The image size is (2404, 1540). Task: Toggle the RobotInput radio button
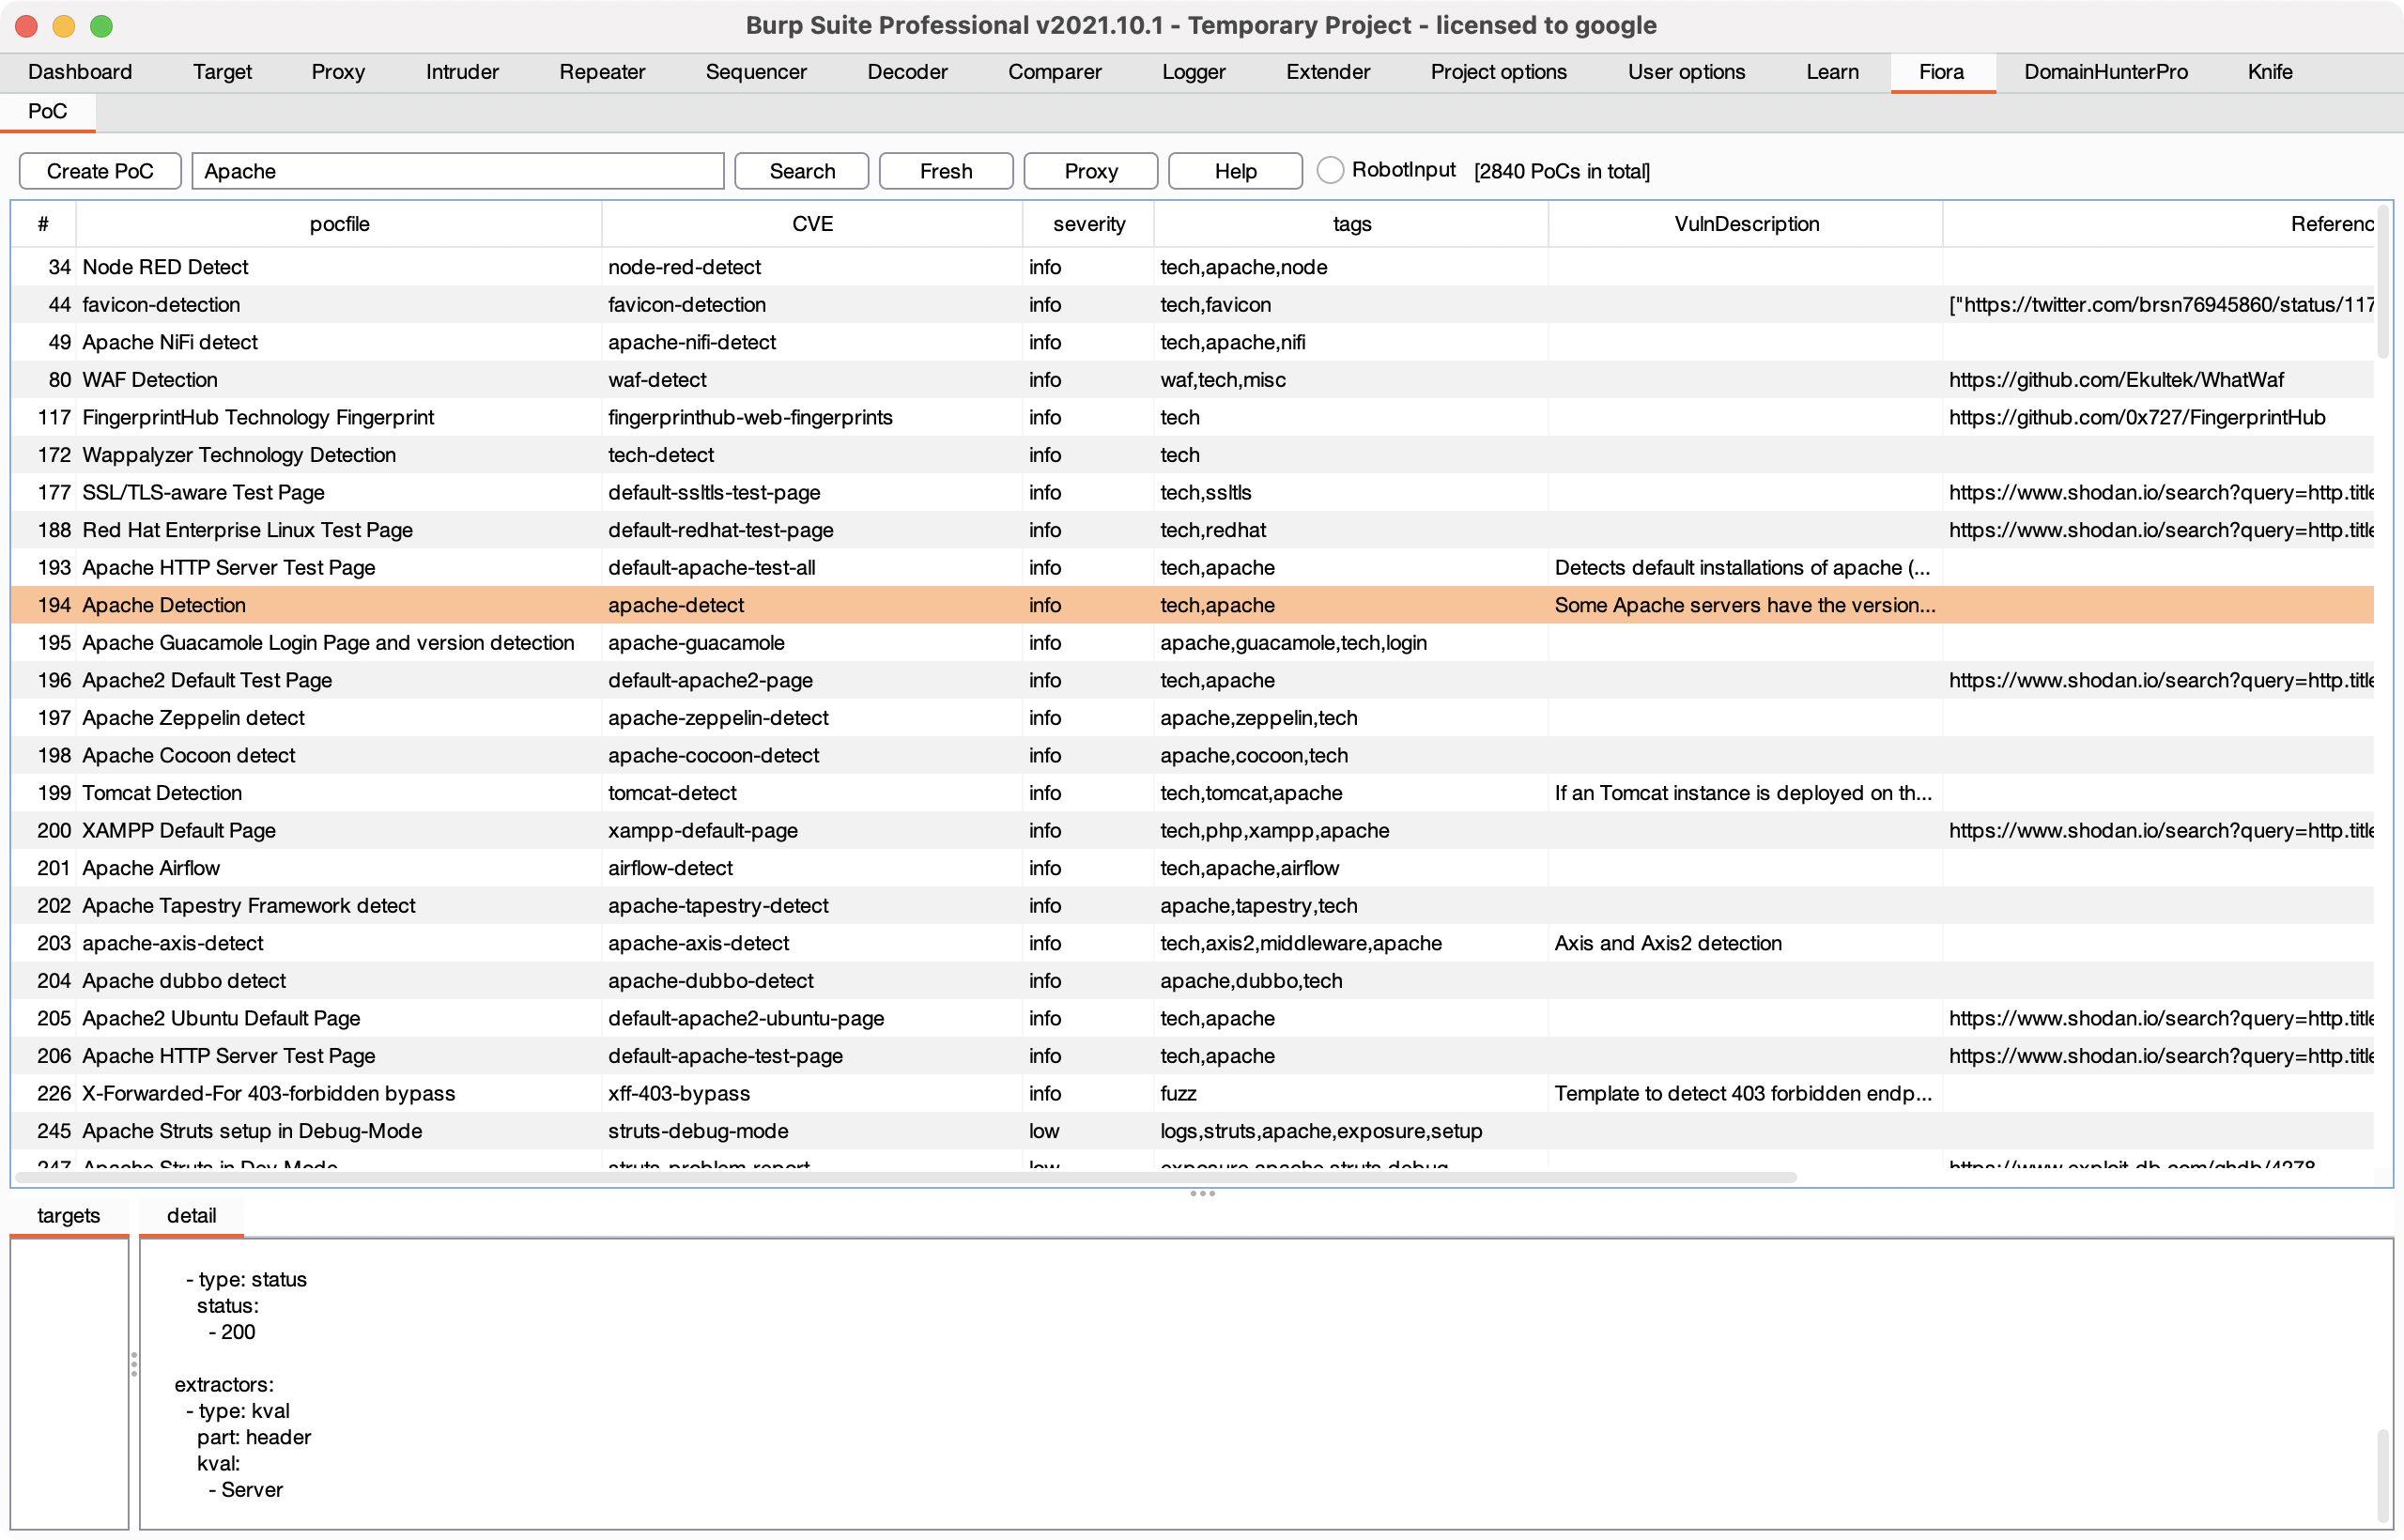tap(1329, 171)
